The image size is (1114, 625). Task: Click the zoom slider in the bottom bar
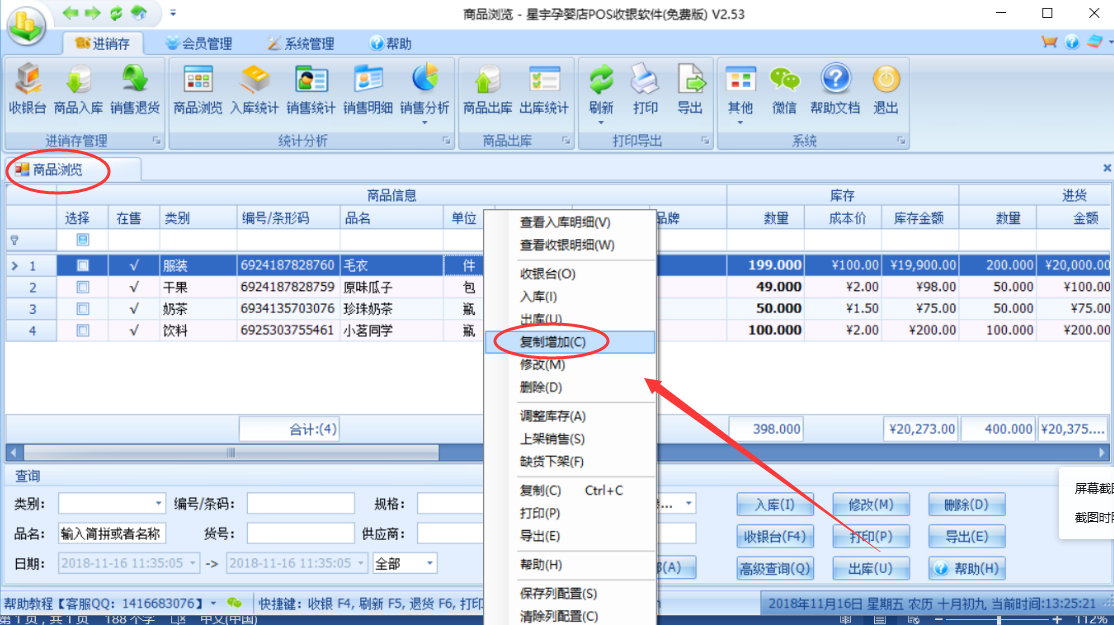point(998,620)
